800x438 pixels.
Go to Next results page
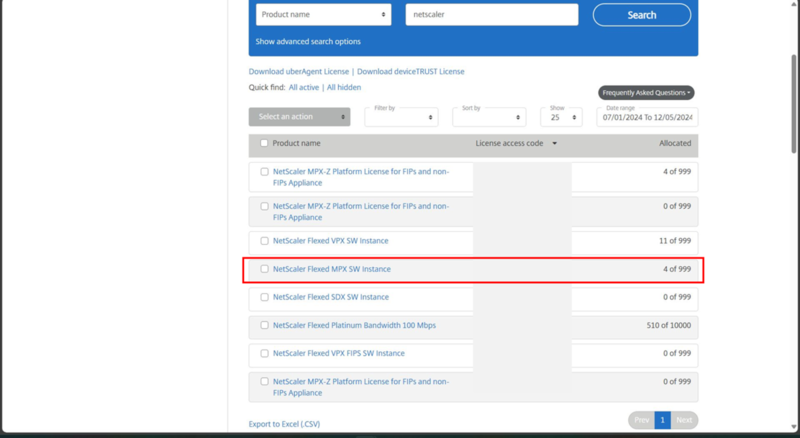coord(684,420)
